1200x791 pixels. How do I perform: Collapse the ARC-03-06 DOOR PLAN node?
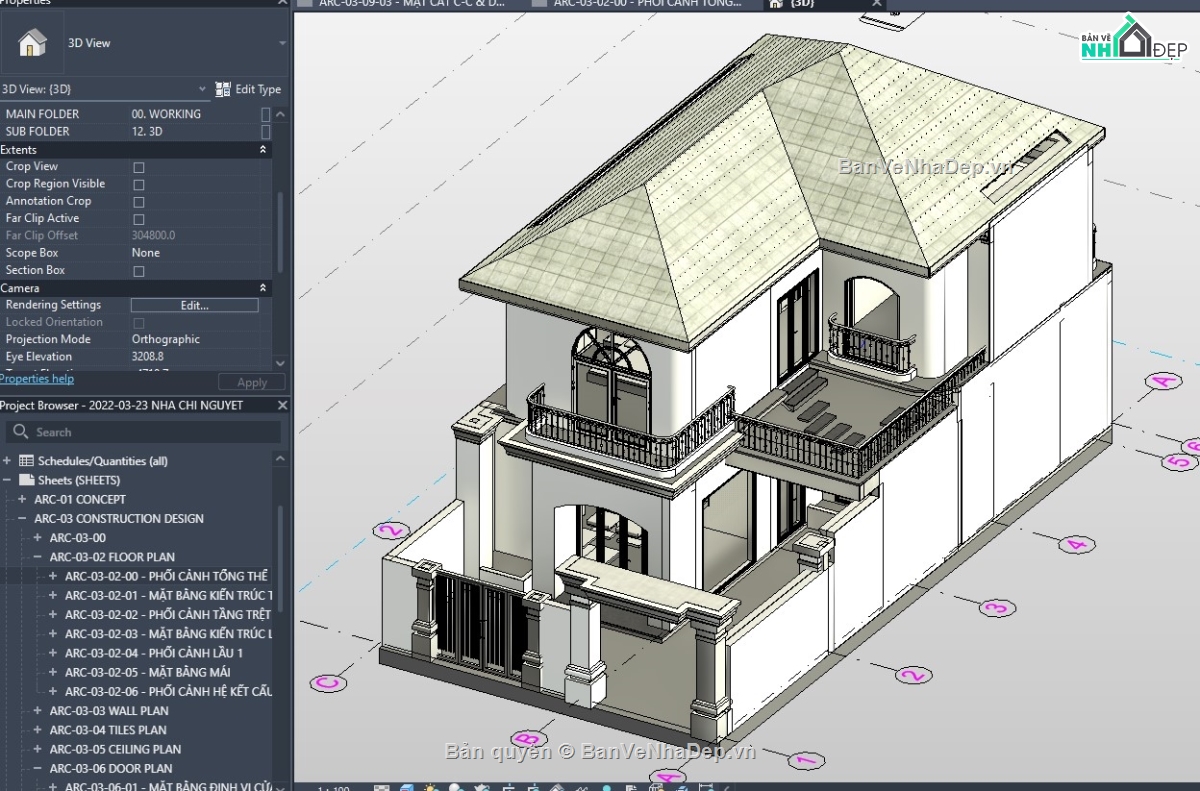pos(38,768)
